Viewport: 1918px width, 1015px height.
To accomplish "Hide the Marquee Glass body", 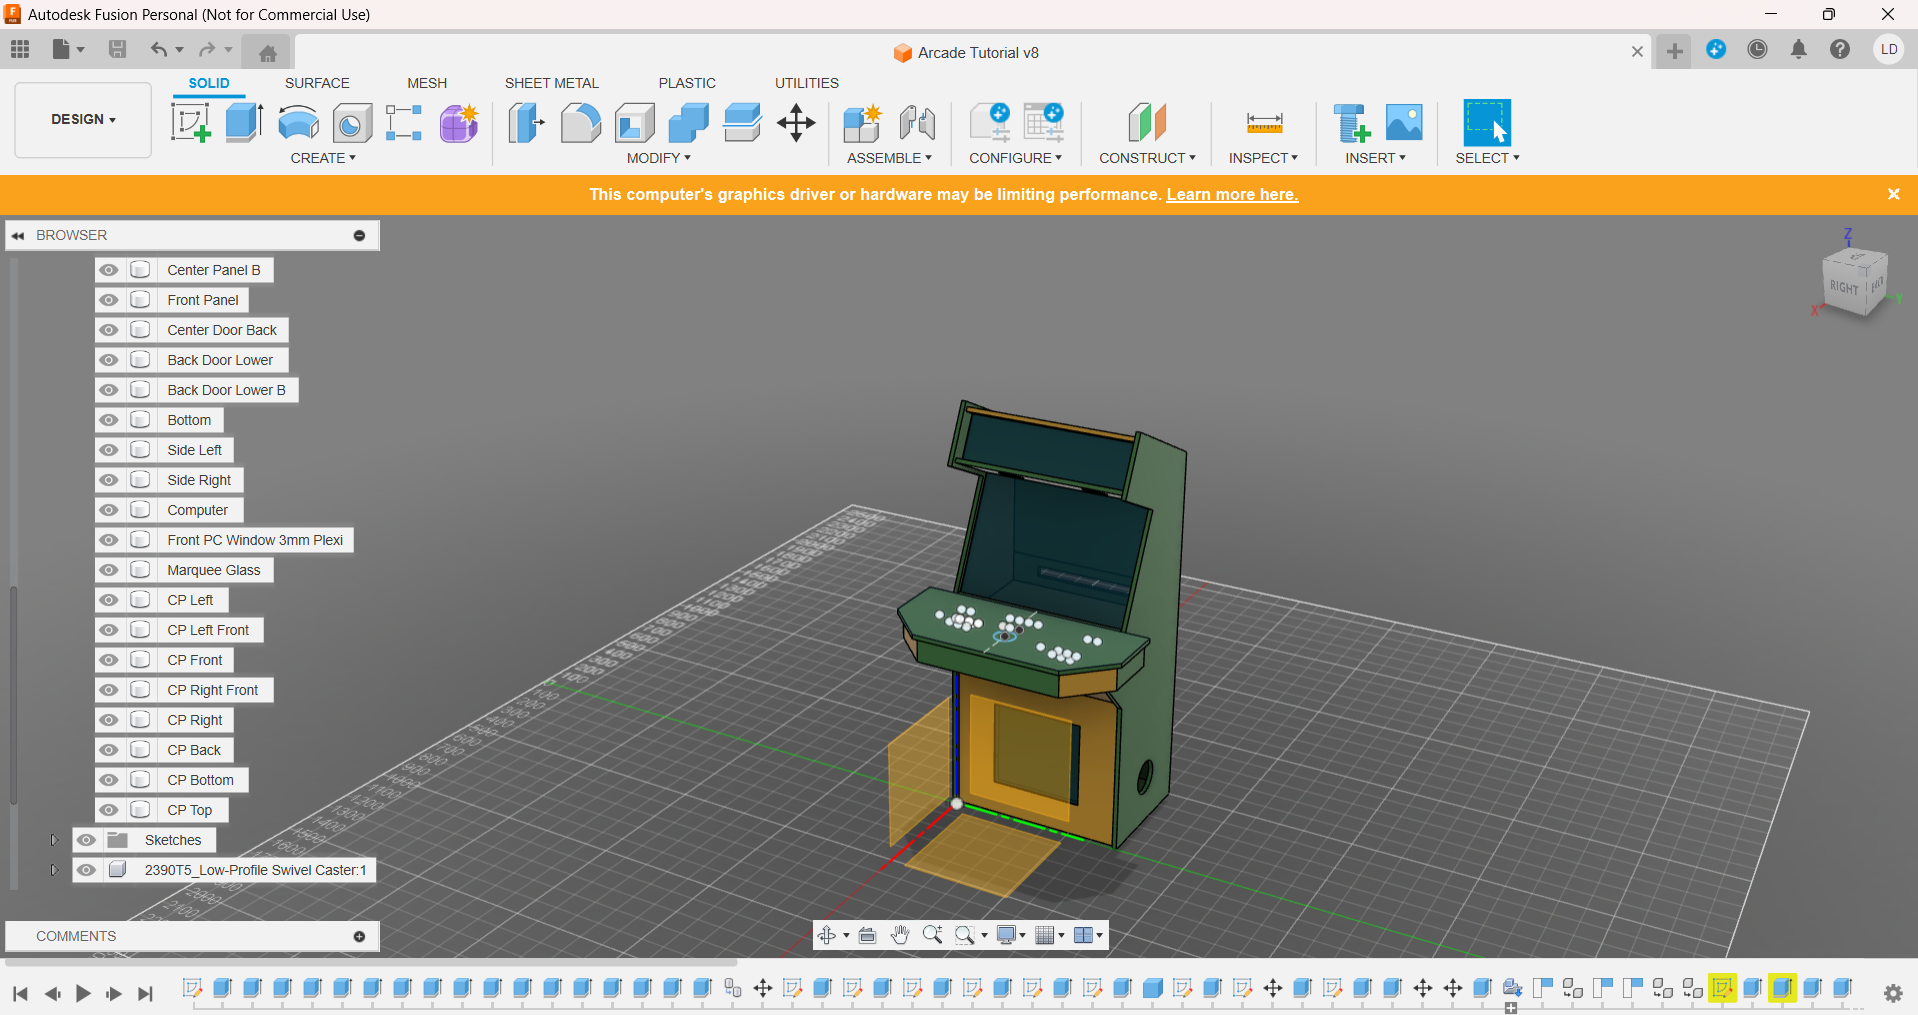I will coord(109,570).
